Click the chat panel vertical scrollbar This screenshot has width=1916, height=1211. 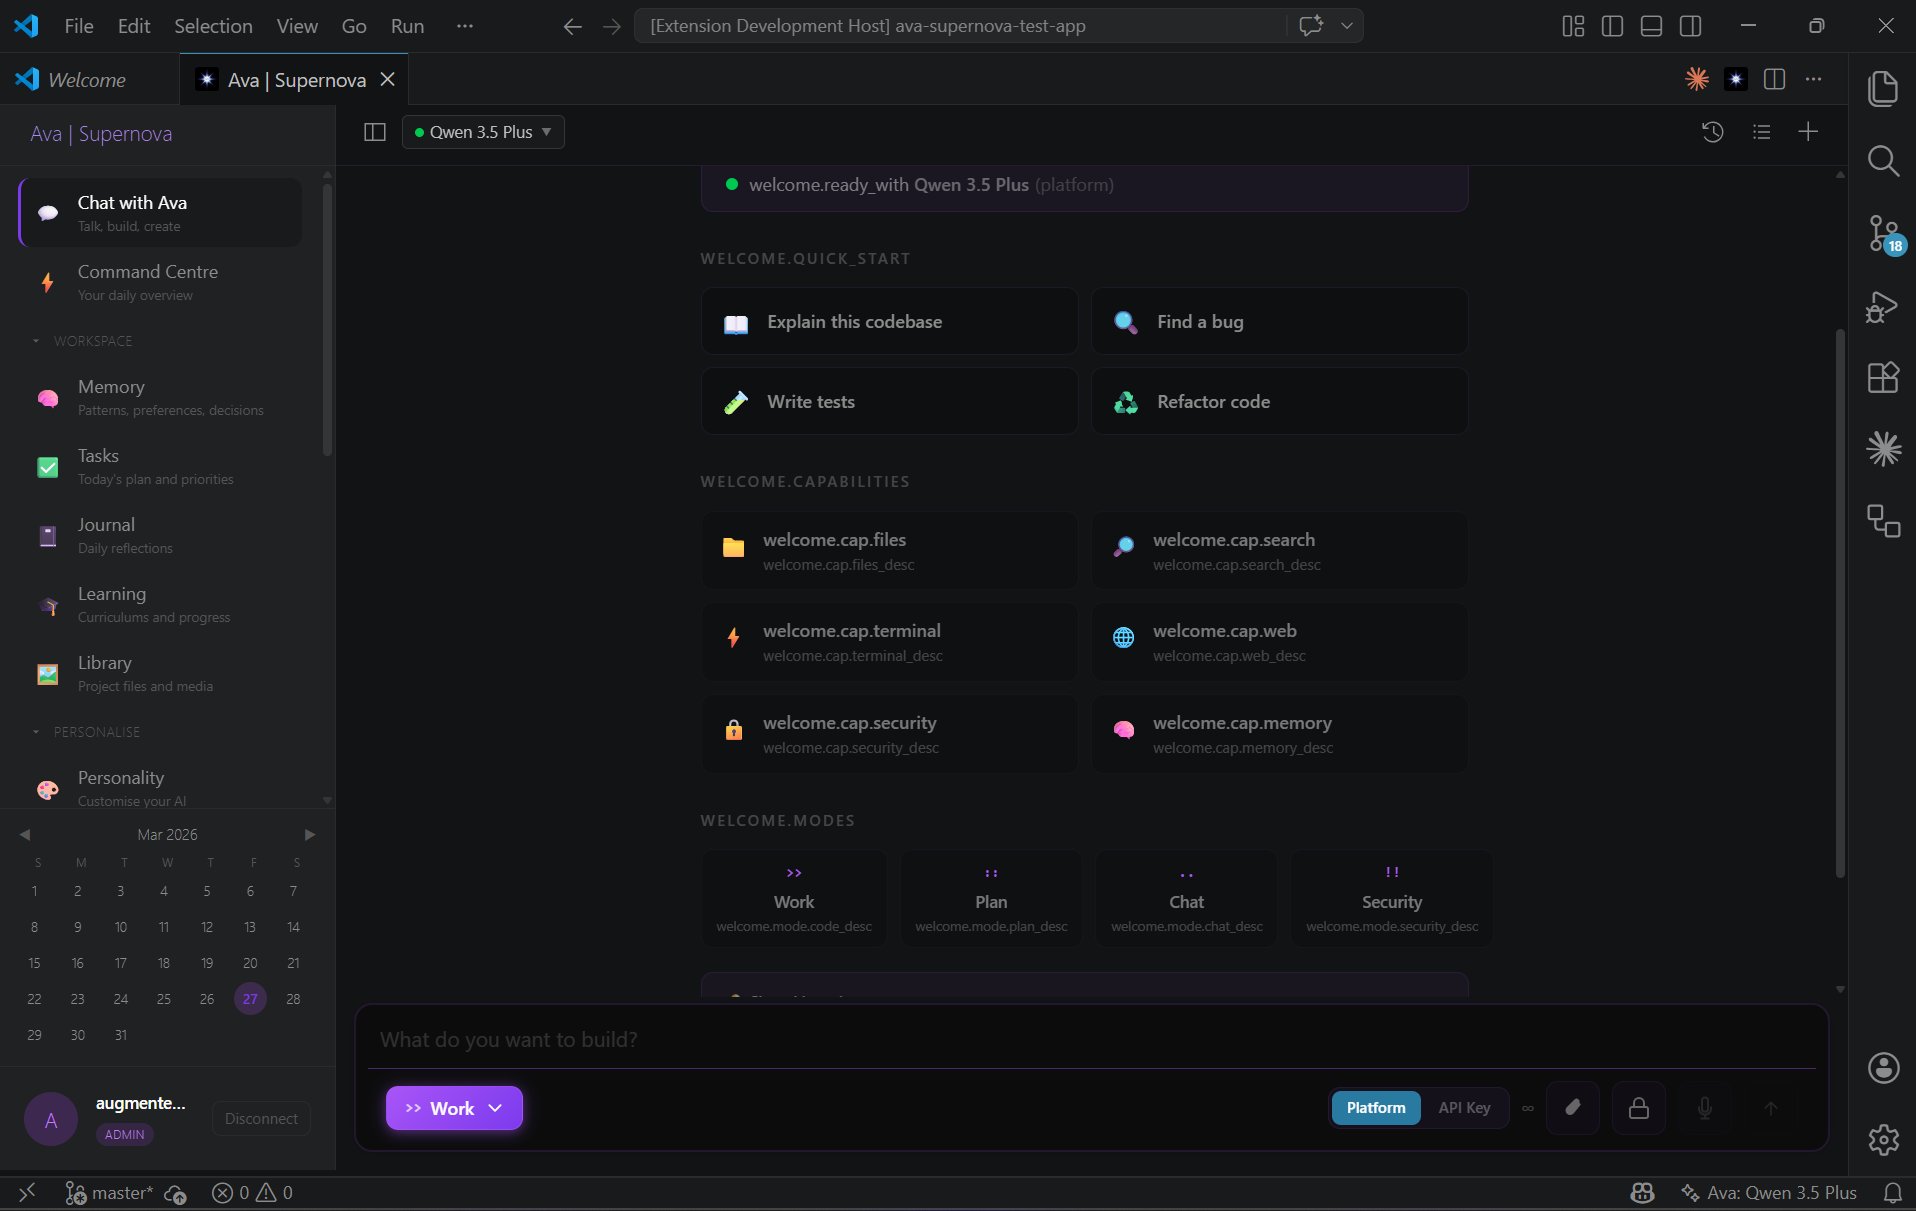coord(1839,603)
